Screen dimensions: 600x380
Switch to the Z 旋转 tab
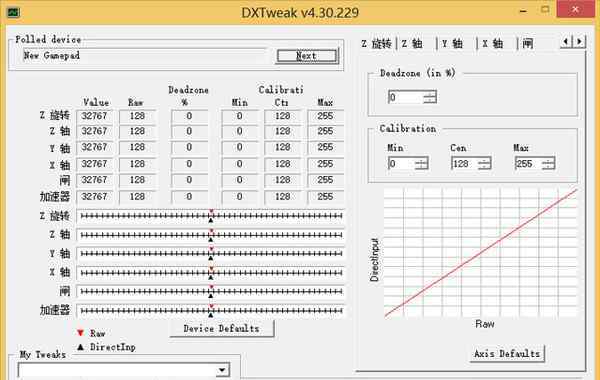pyautogui.click(x=377, y=44)
